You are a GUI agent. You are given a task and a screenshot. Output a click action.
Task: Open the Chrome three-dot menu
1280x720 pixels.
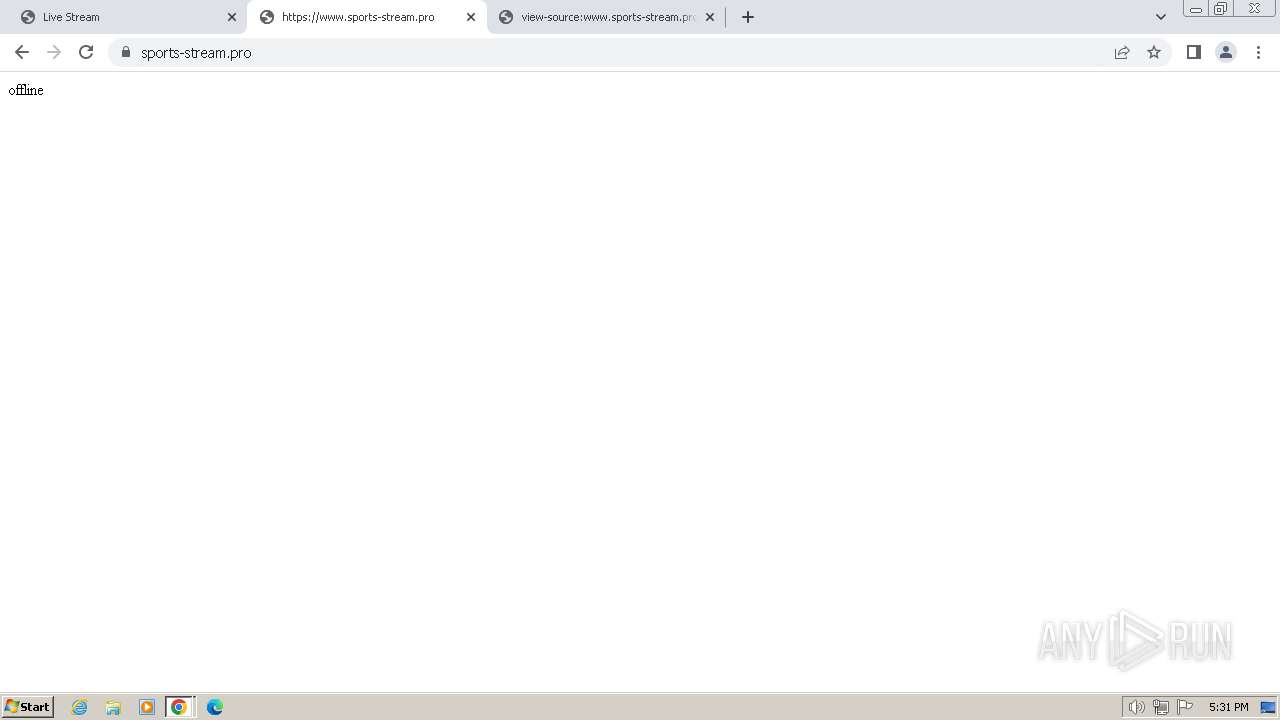pyautogui.click(x=1258, y=52)
